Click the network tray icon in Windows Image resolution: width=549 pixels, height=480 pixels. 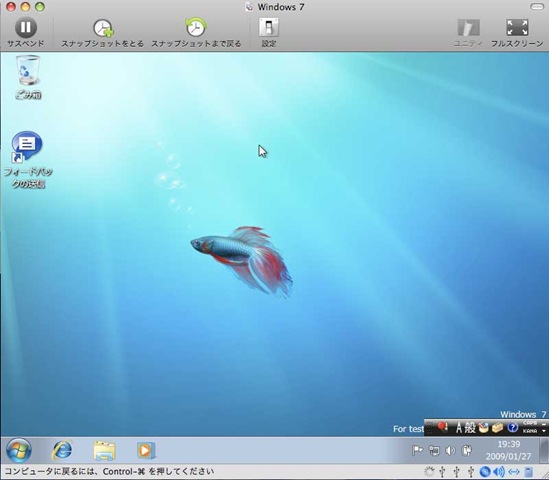[x=434, y=450]
